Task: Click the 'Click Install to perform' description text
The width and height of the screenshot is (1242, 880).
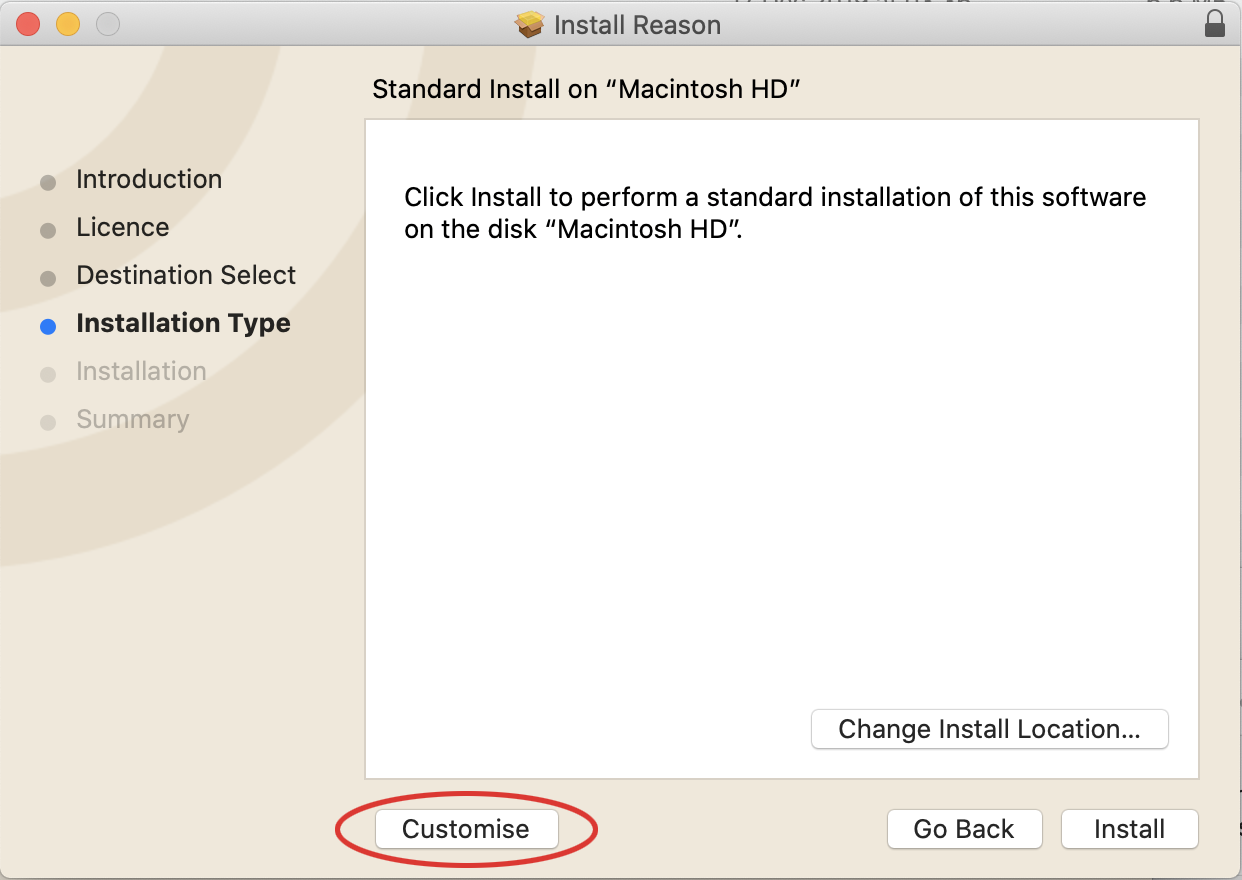Action: [775, 212]
